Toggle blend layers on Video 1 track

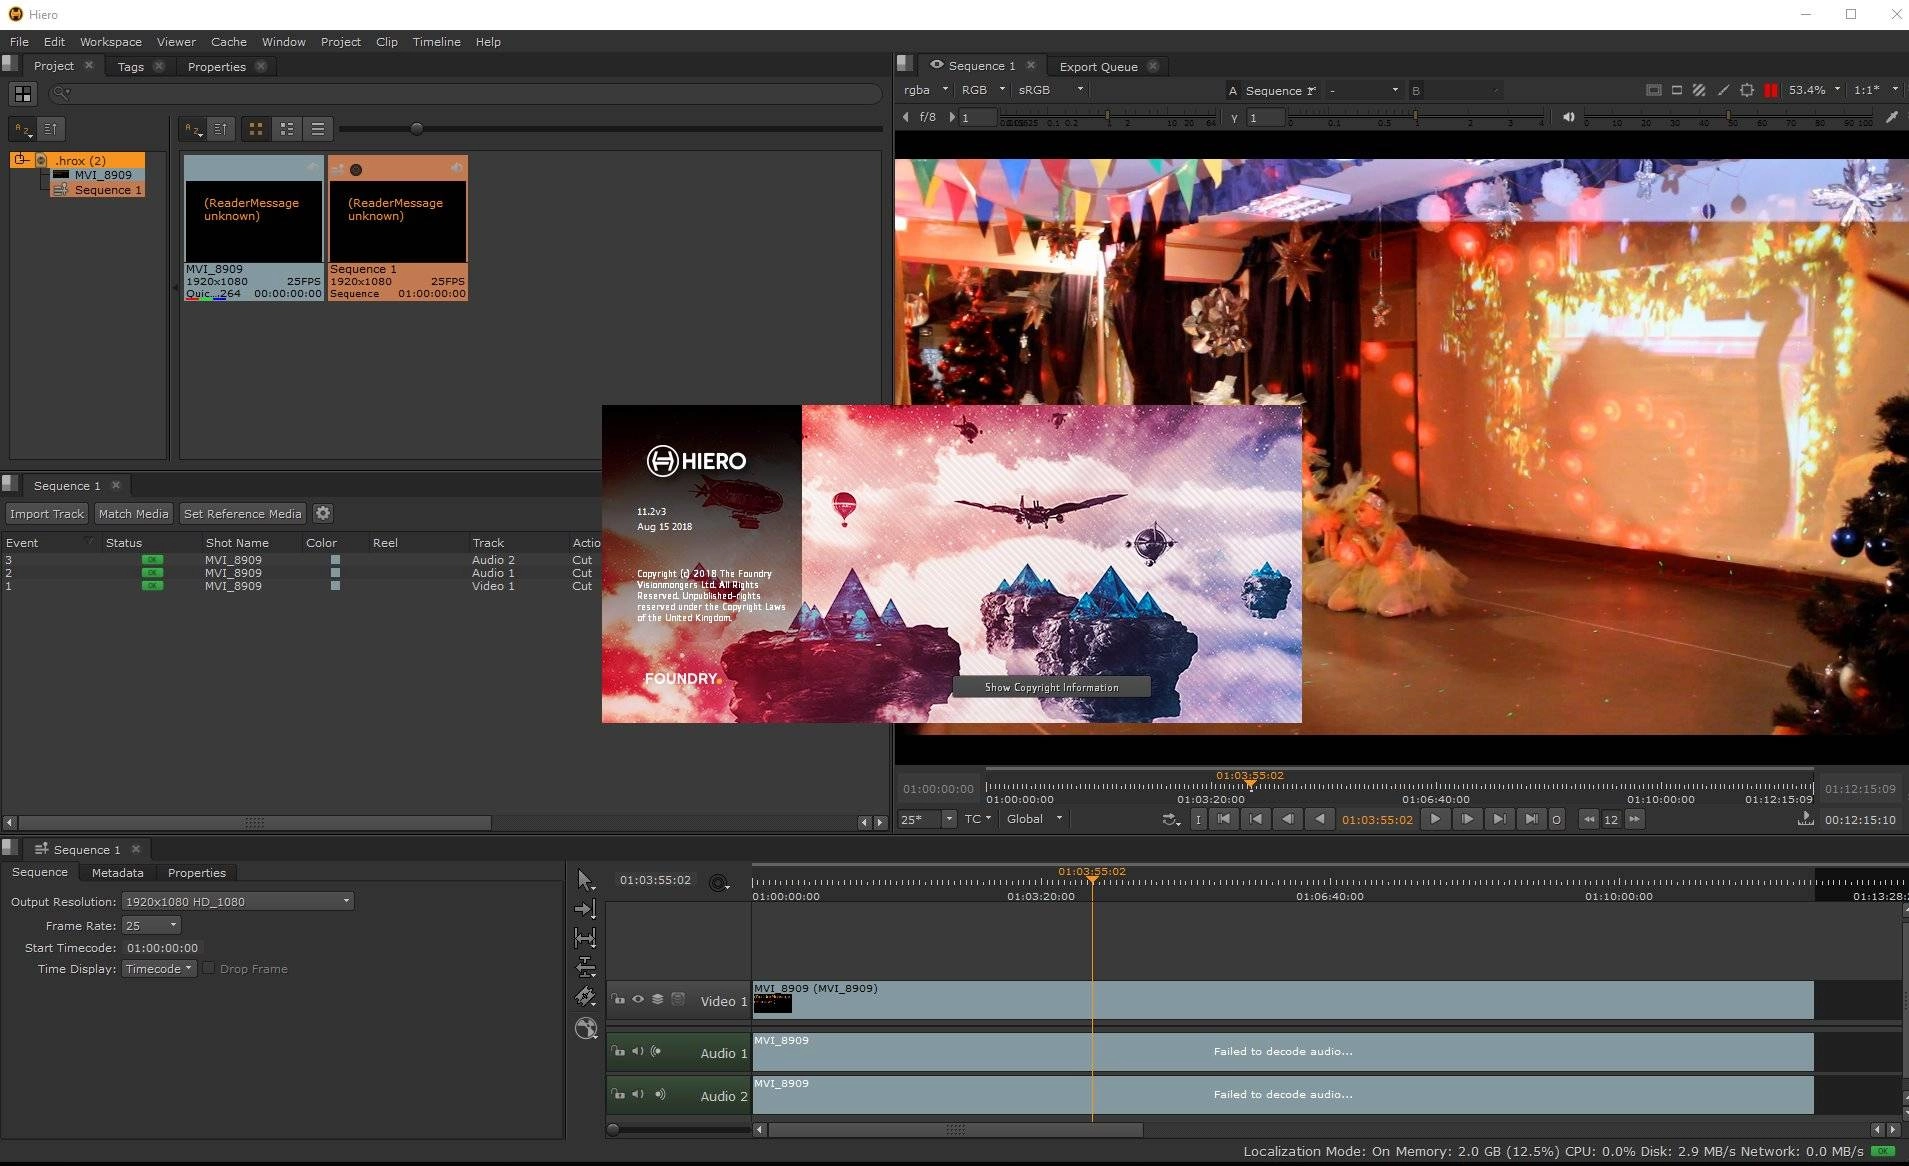coord(657,999)
